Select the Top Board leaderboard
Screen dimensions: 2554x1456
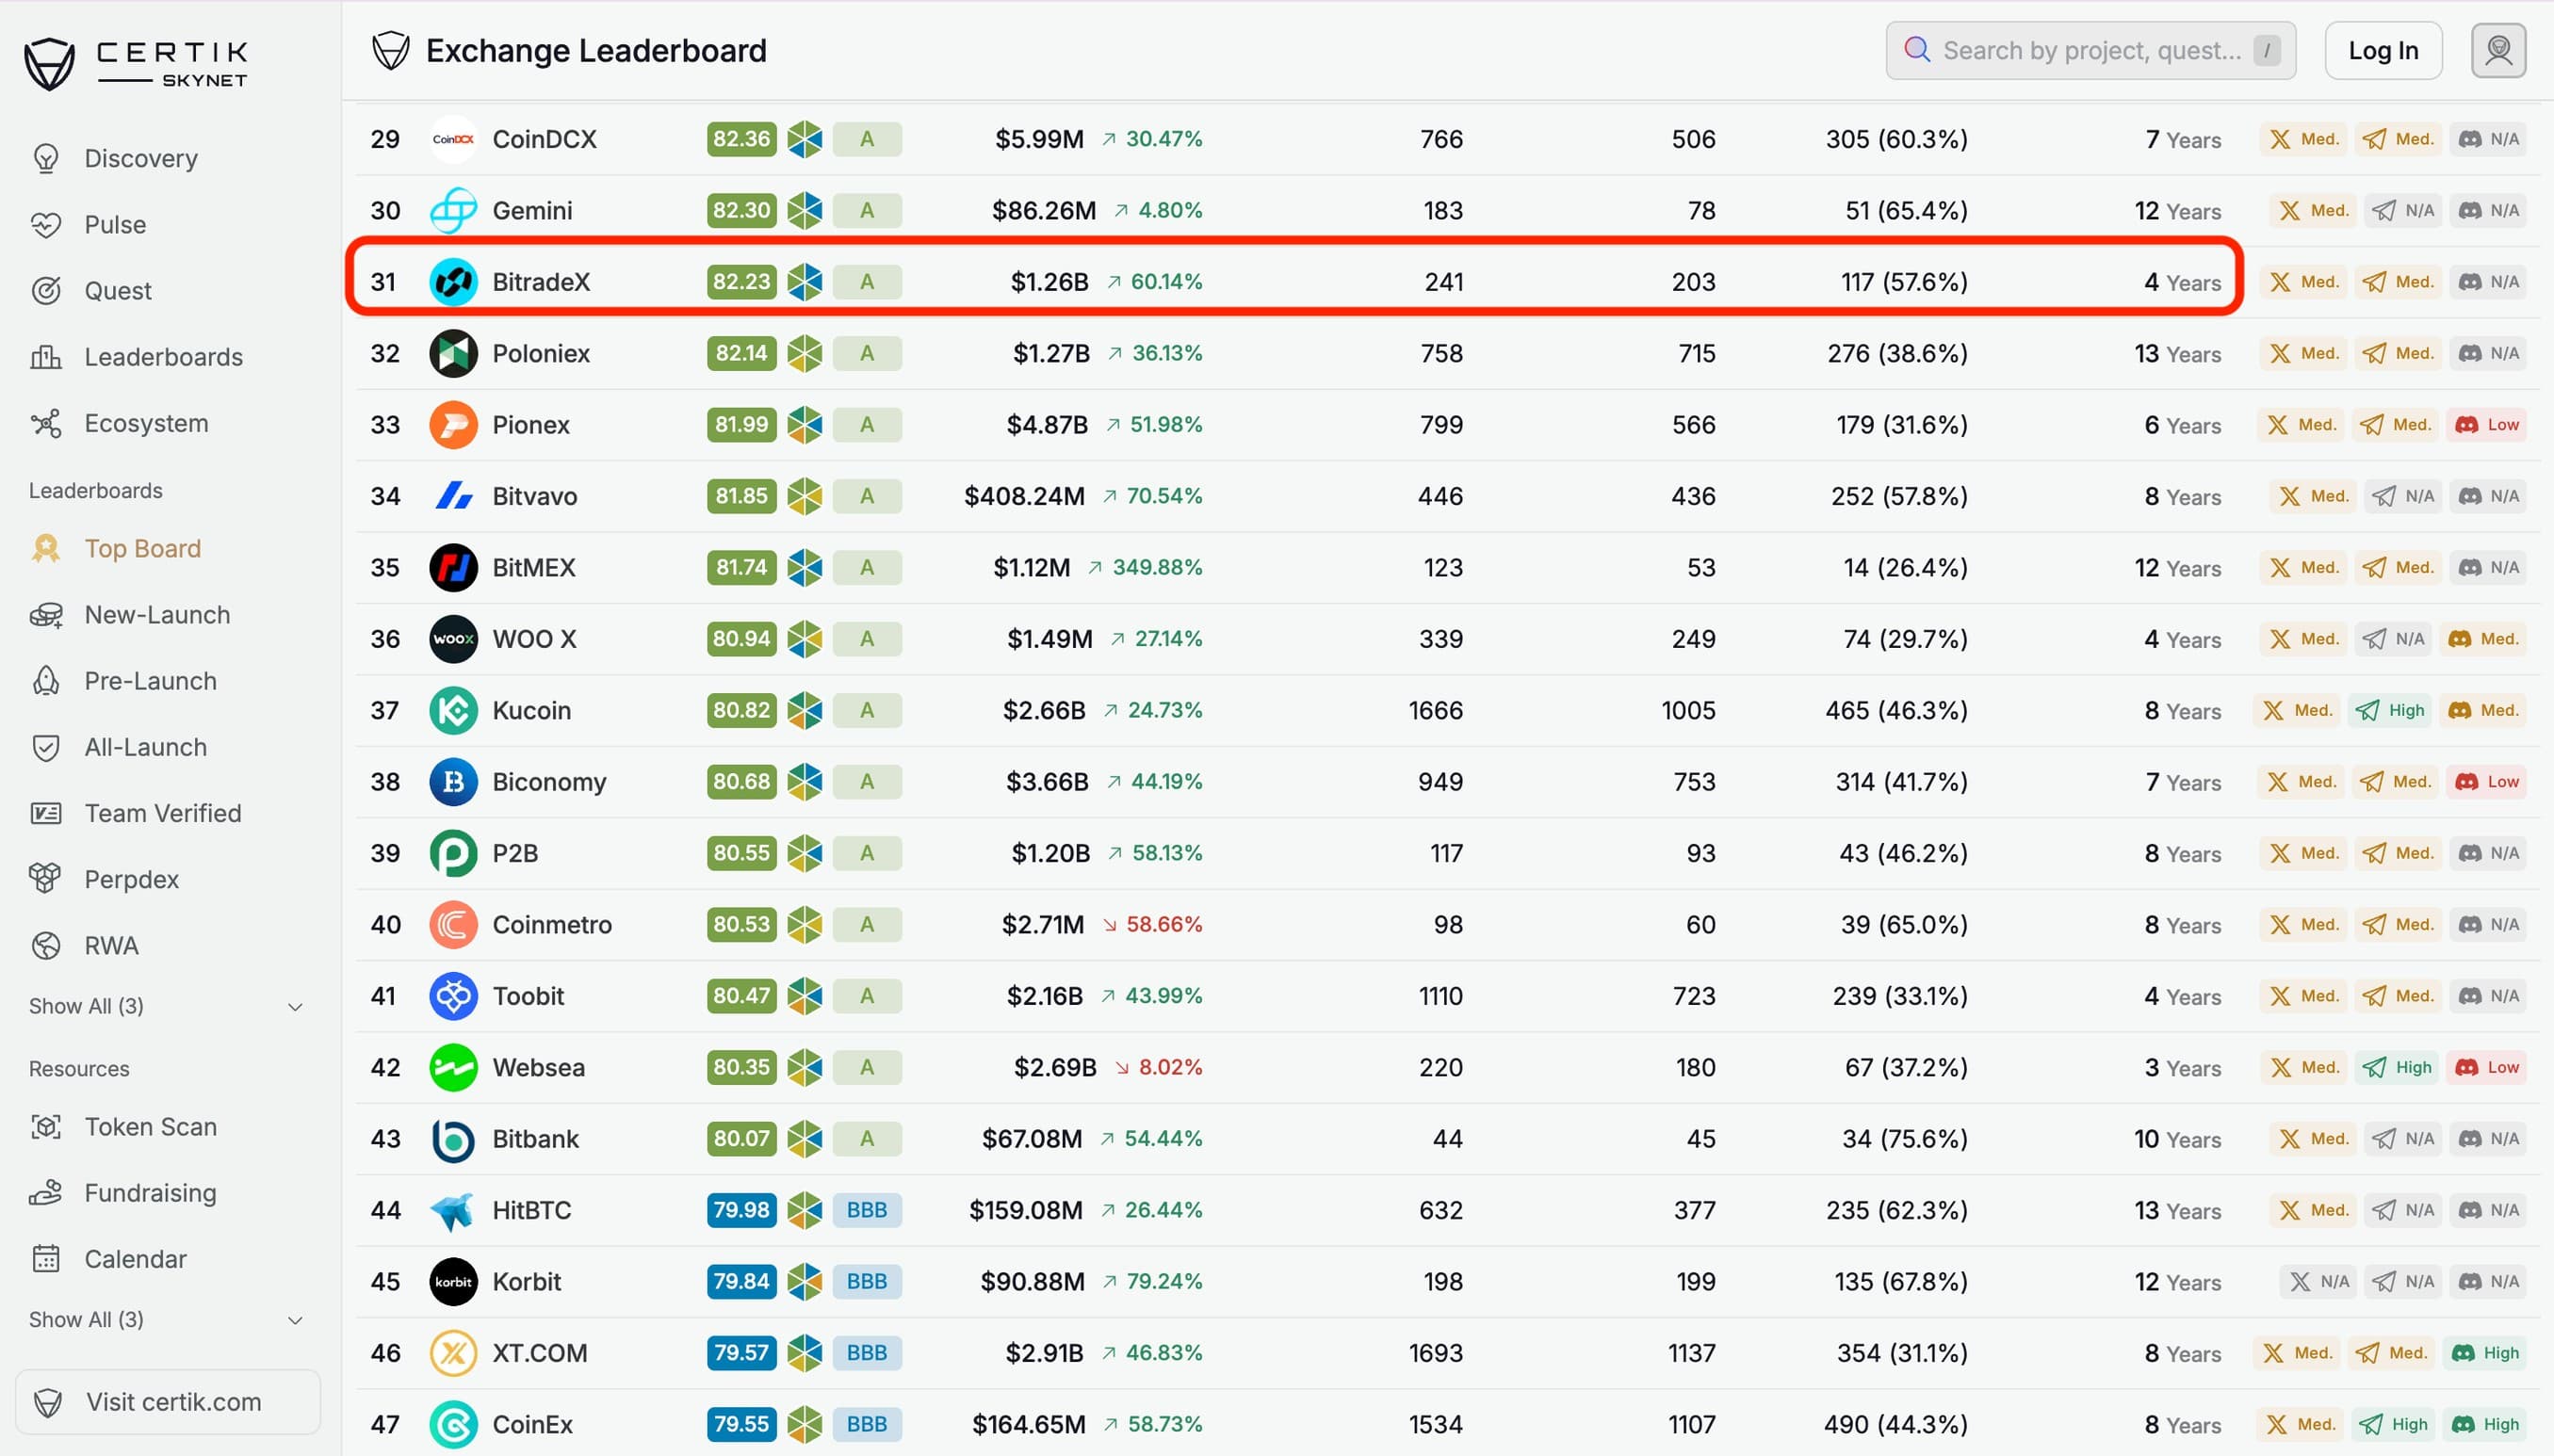tap(142, 549)
